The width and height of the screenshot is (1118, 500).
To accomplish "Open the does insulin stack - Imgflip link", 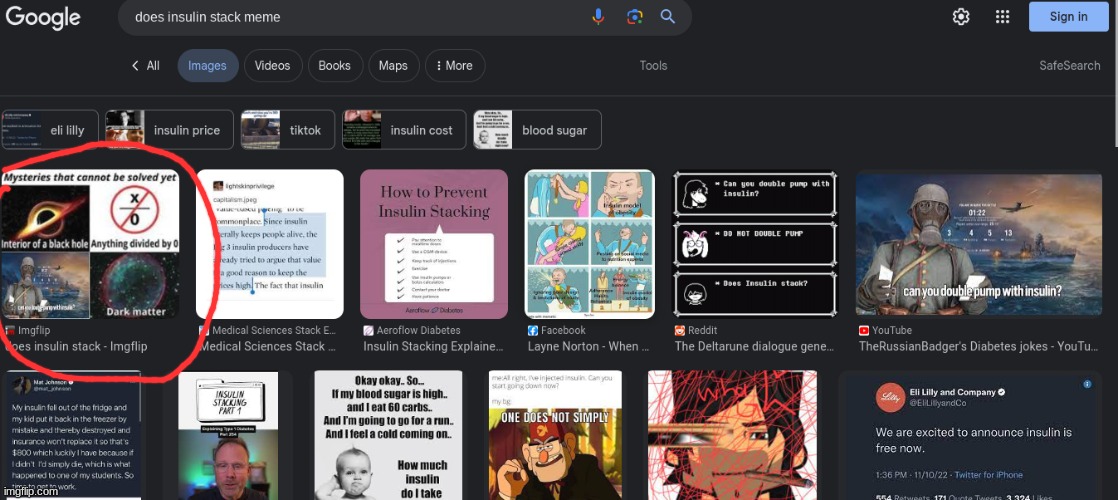I will [x=76, y=347].
